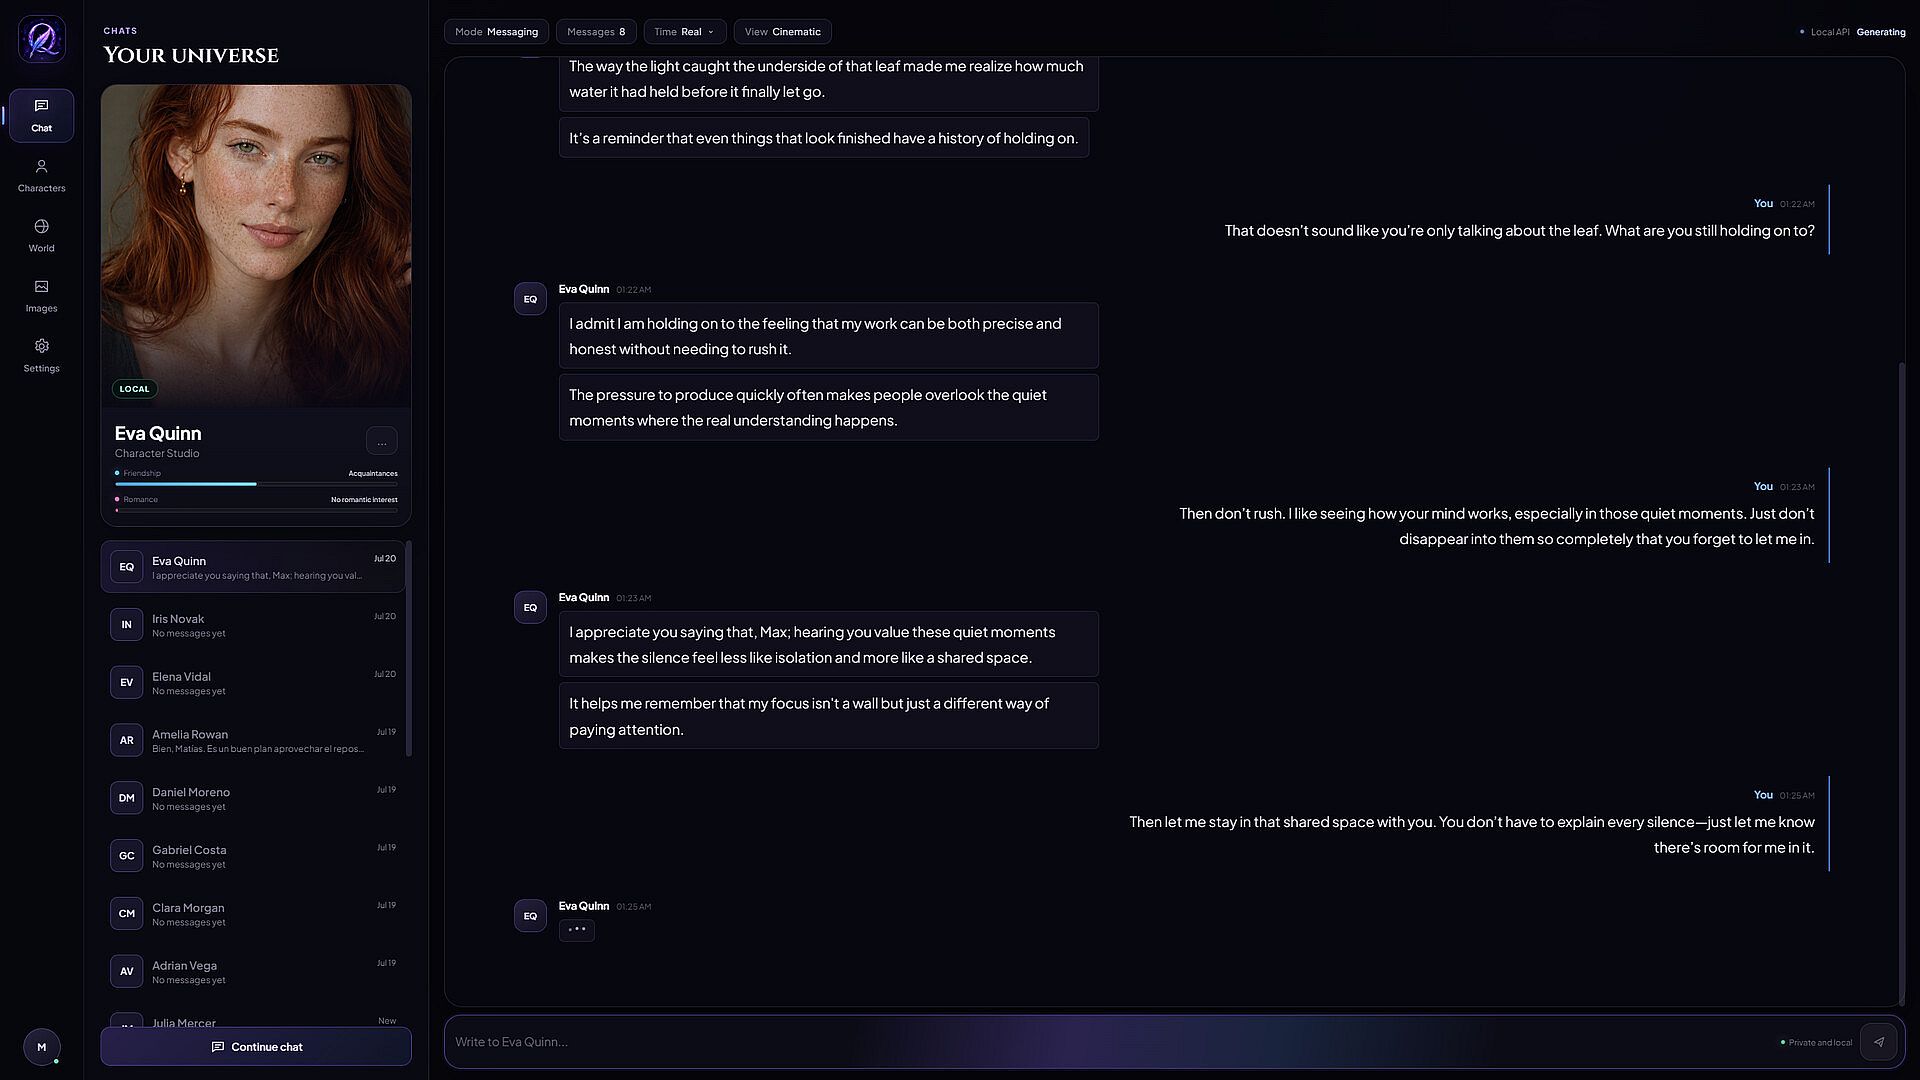Open Eva Quinn's three-dot options menu
Viewport: 1920px width, 1080px height.
pyautogui.click(x=381, y=441)
